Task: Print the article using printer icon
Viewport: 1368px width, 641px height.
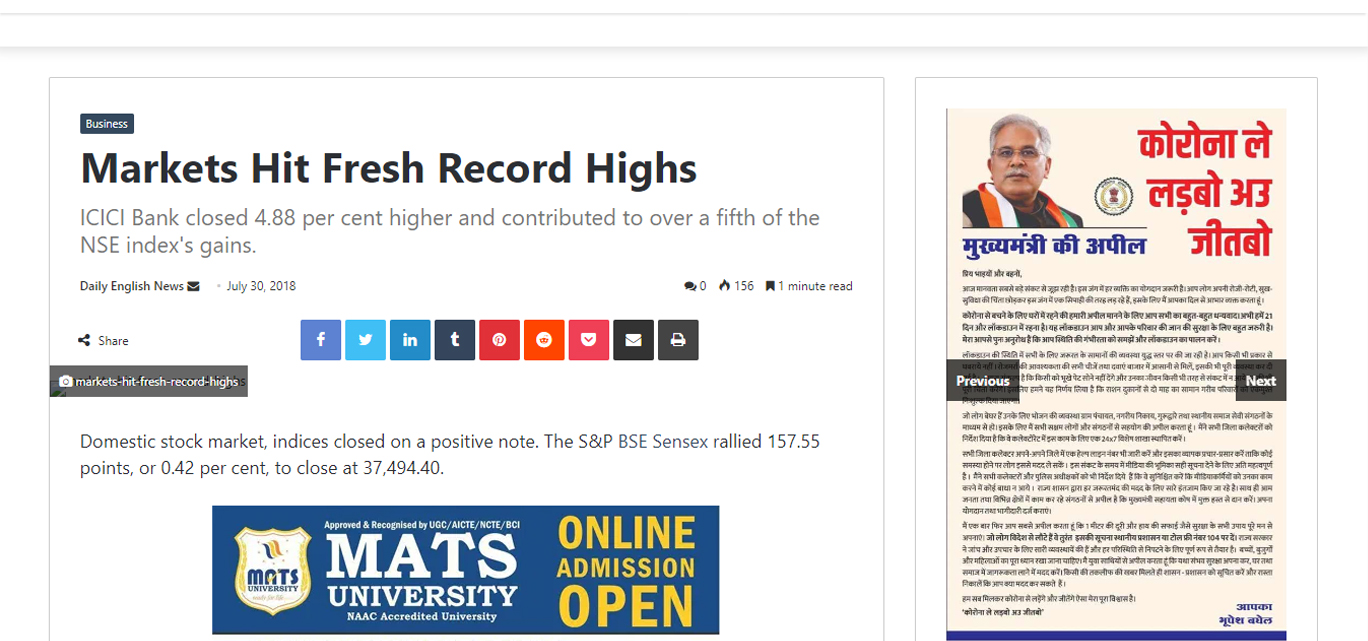Action: 678,340
